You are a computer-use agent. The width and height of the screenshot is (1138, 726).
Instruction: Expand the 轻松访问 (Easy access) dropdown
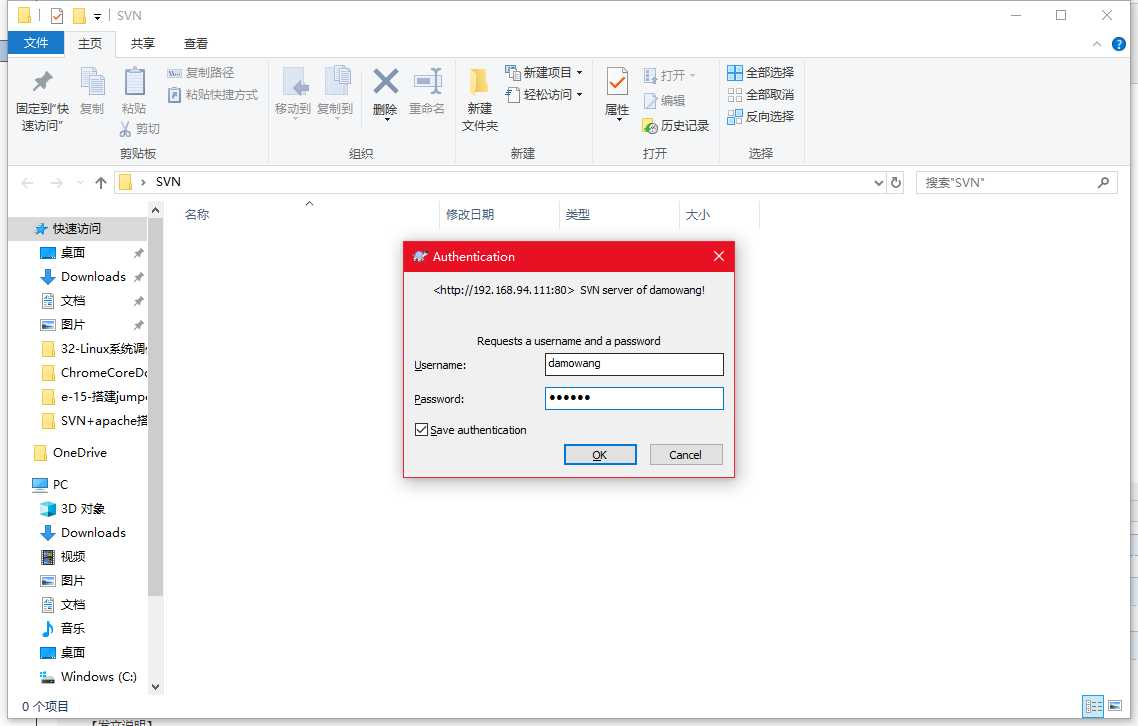coord(579,94)
